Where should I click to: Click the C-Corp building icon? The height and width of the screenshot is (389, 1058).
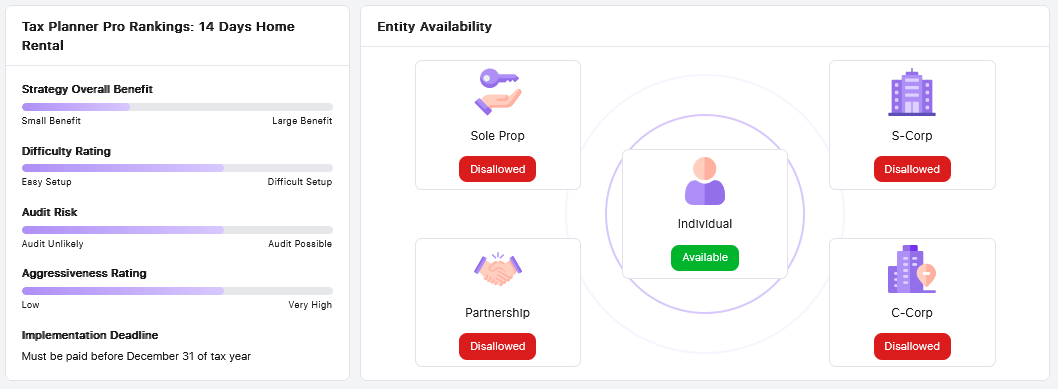912,269
